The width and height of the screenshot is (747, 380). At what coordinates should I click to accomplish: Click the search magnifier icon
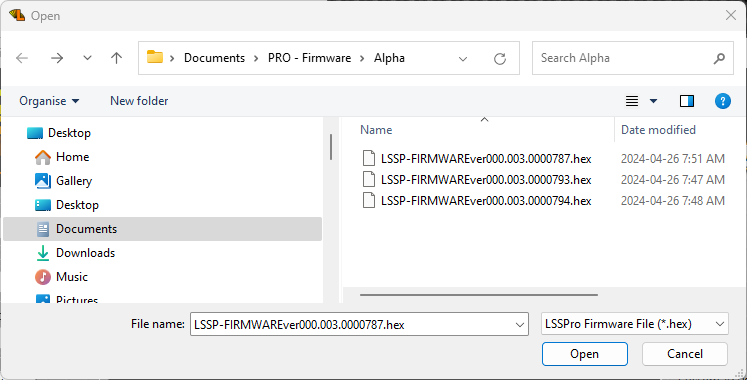tap(719, 59)
